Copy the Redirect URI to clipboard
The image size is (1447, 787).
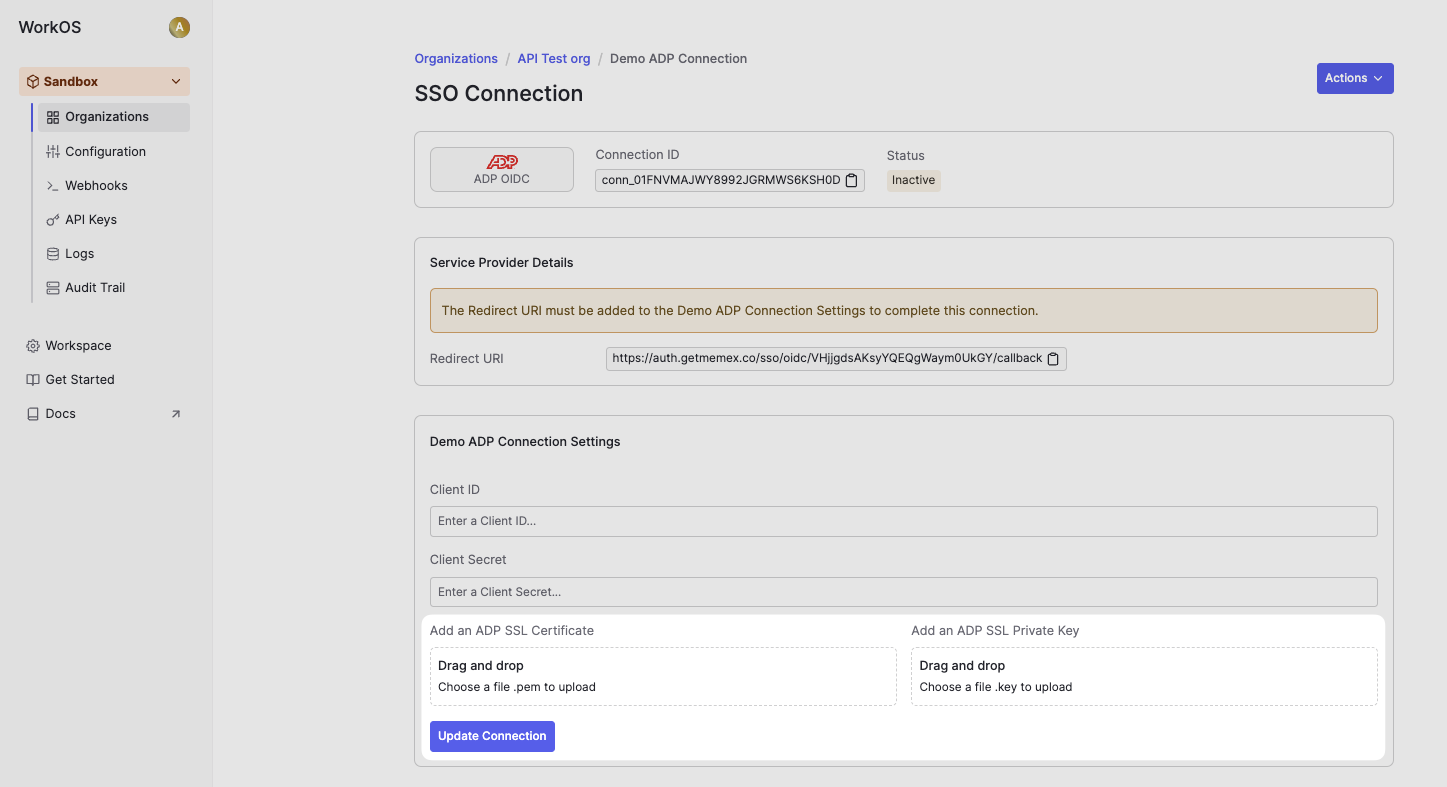1053,359
